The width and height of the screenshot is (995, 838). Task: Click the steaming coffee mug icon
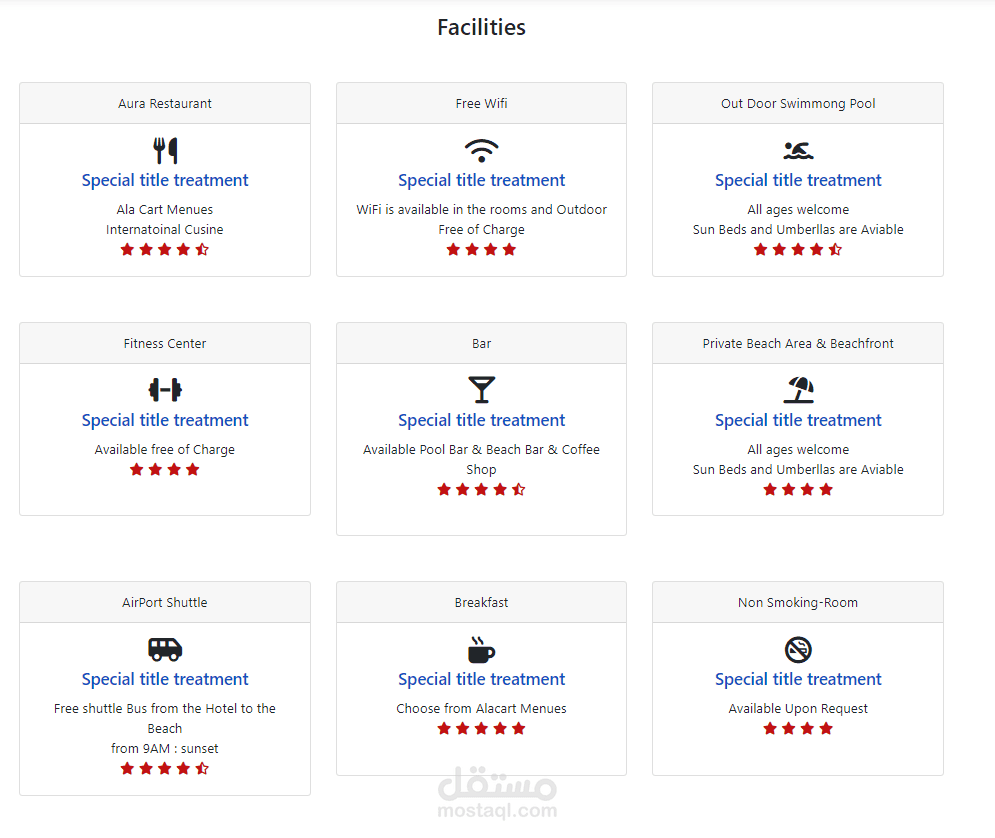click(x=481, y=649)
